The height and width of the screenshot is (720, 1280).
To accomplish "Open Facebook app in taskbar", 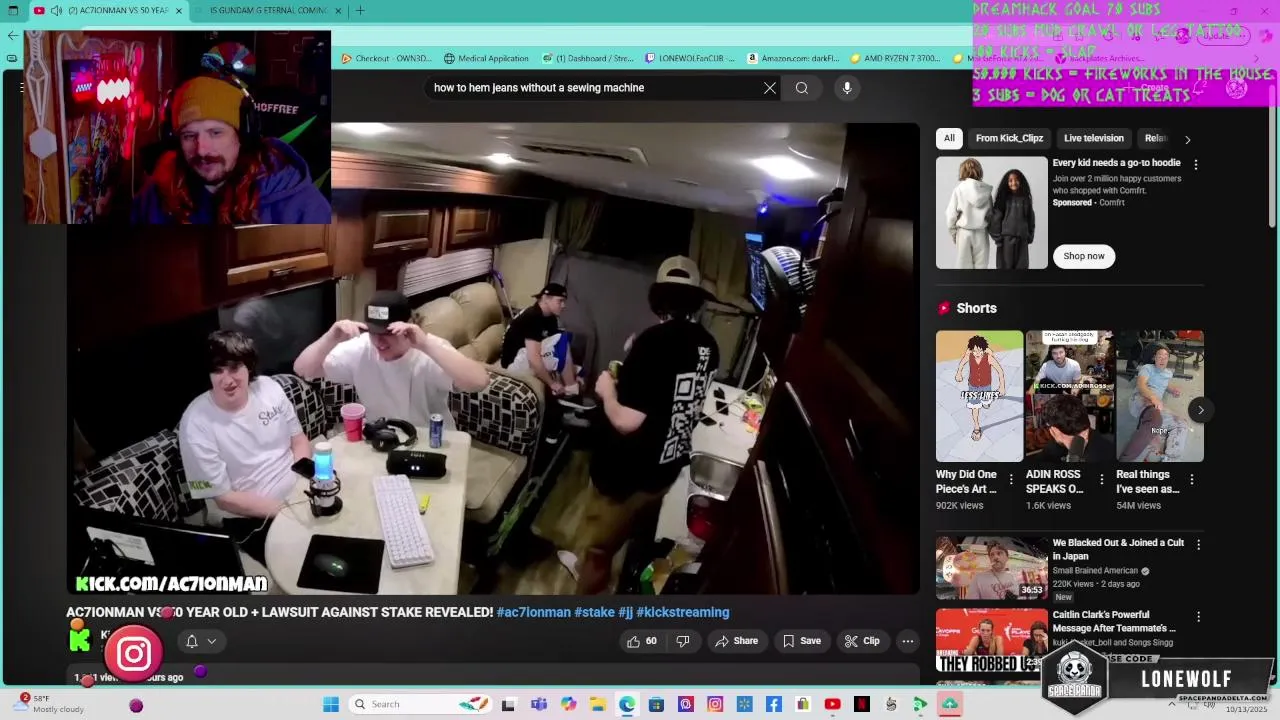I will [x=774, y=704].
